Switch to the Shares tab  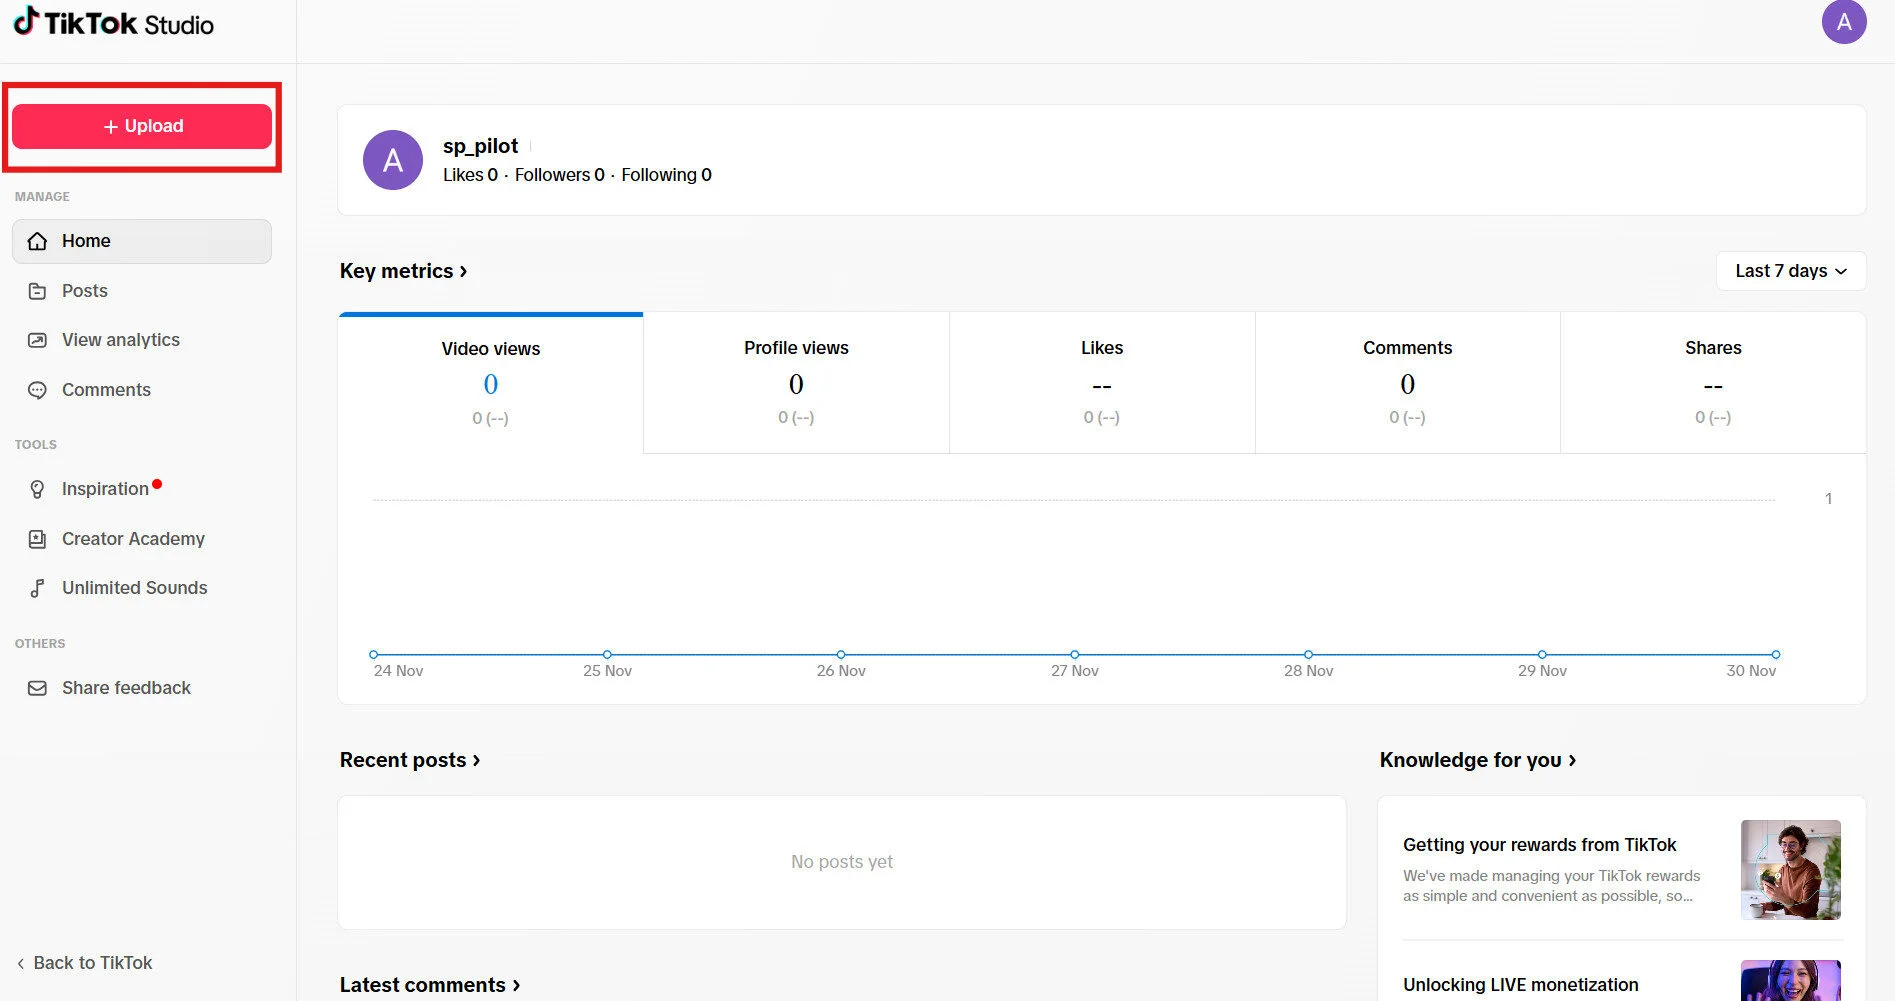coord(1713,383)
